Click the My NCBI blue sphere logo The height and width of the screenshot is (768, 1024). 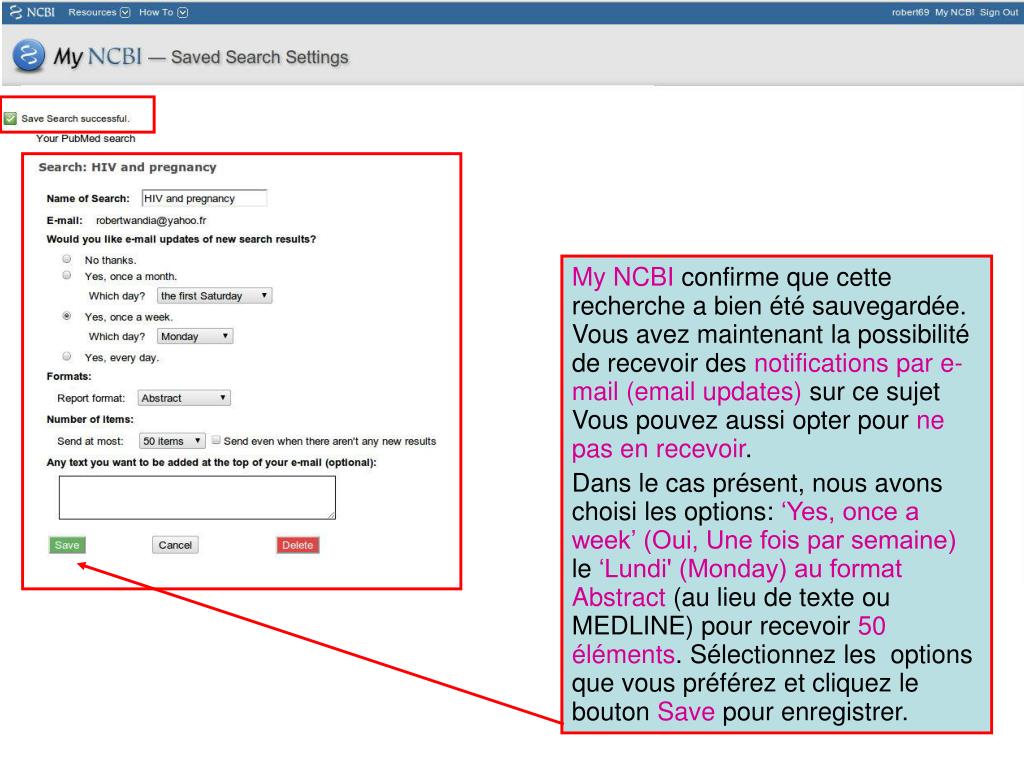pyautogui.click(x=29, y=56)
